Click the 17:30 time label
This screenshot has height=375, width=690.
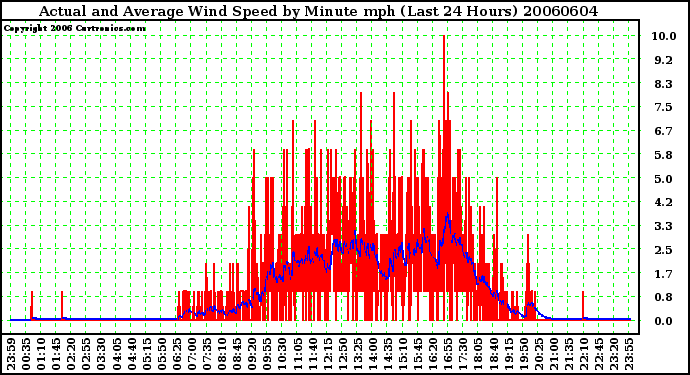(462, 354)
